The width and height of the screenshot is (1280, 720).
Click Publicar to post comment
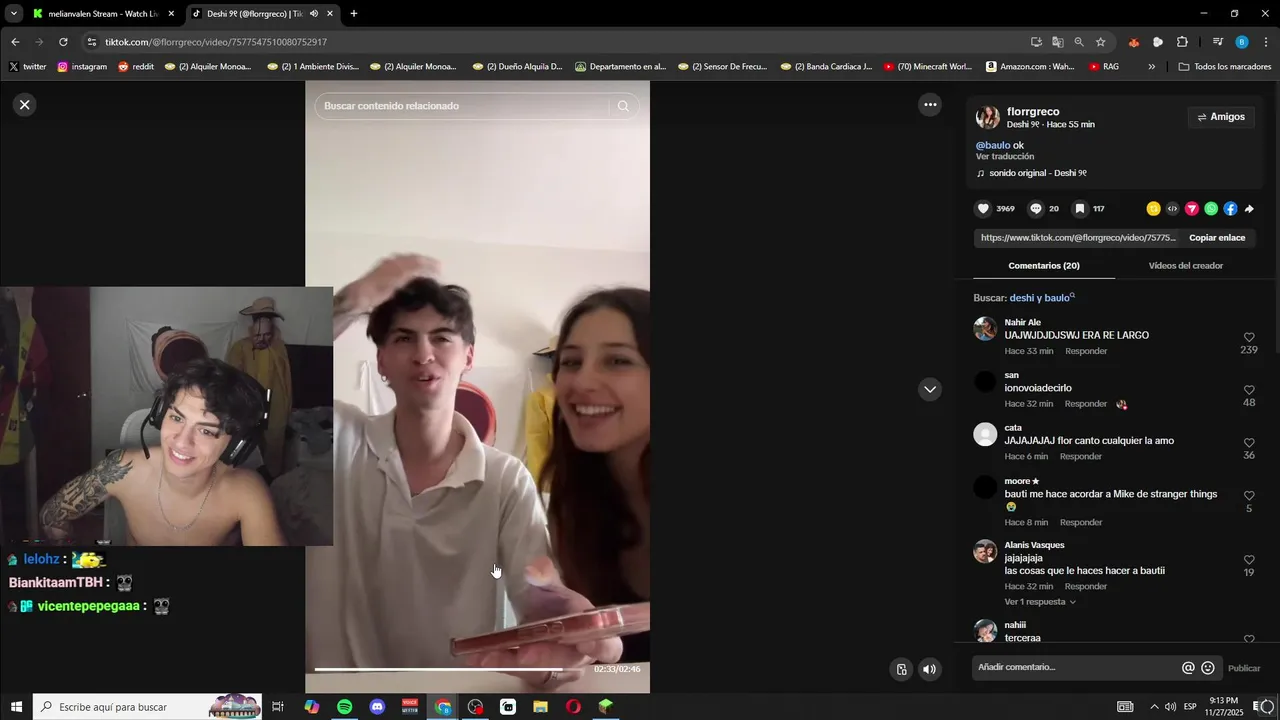pyautogui.click(x=1244, y=668)
